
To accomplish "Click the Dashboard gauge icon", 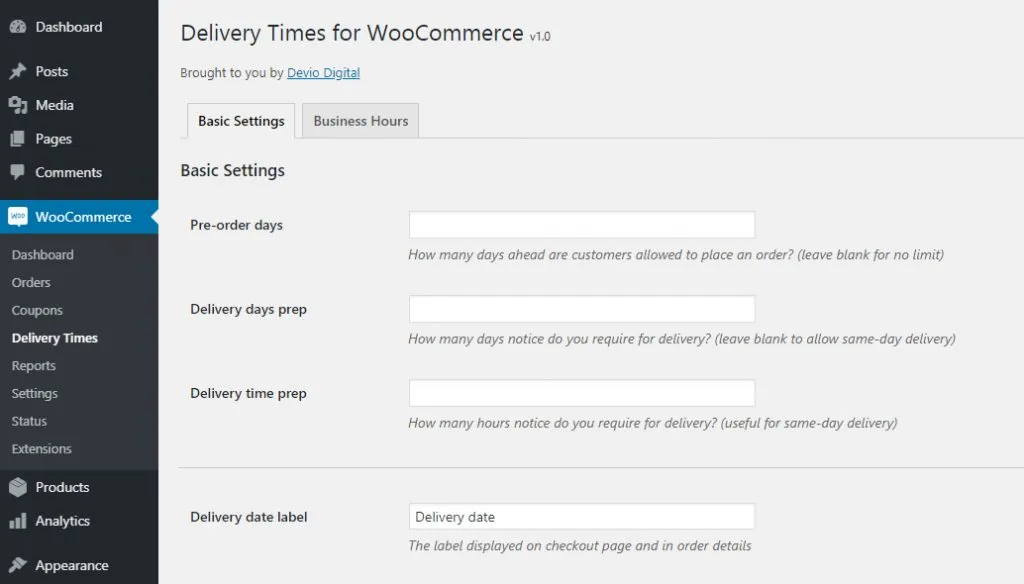I will (18, 27).
